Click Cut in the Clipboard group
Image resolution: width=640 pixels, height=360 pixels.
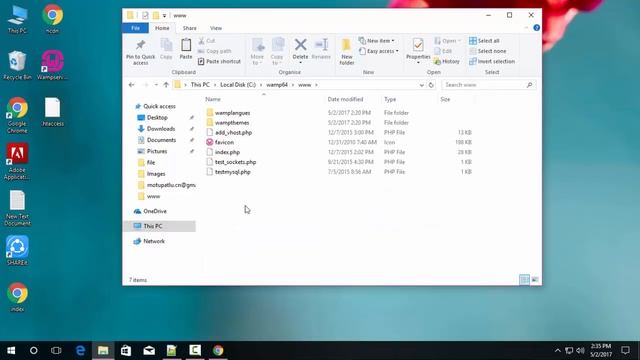(x=207, y=41)
